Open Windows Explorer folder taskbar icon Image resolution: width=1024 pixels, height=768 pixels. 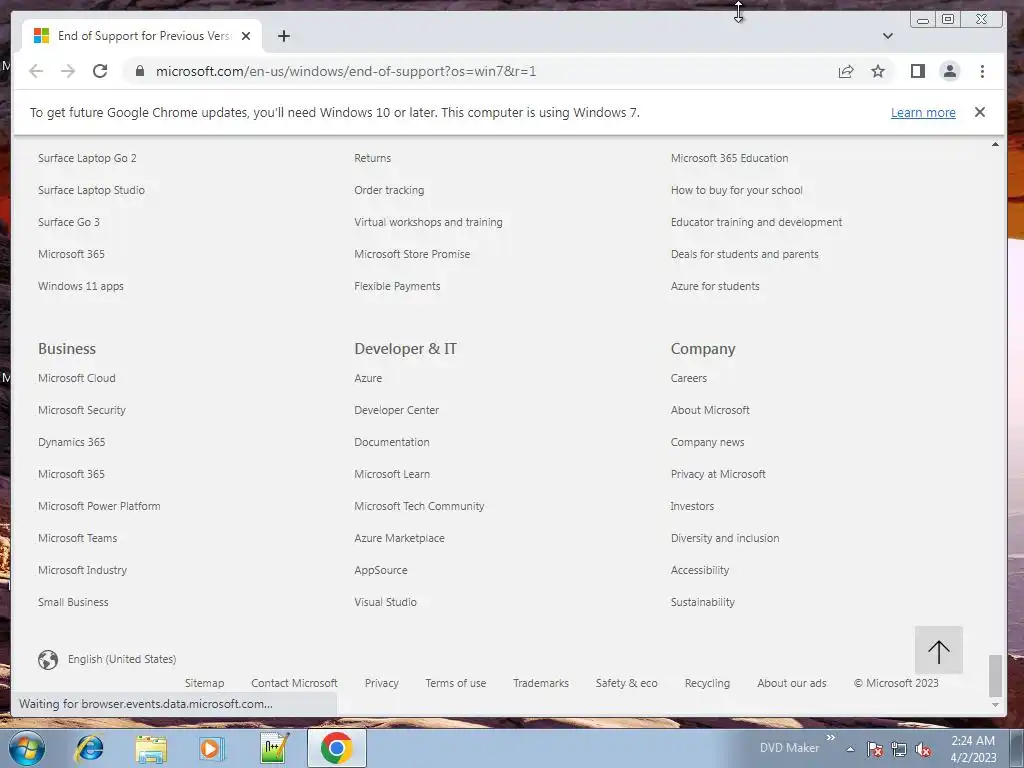click(x=151, y=748)
